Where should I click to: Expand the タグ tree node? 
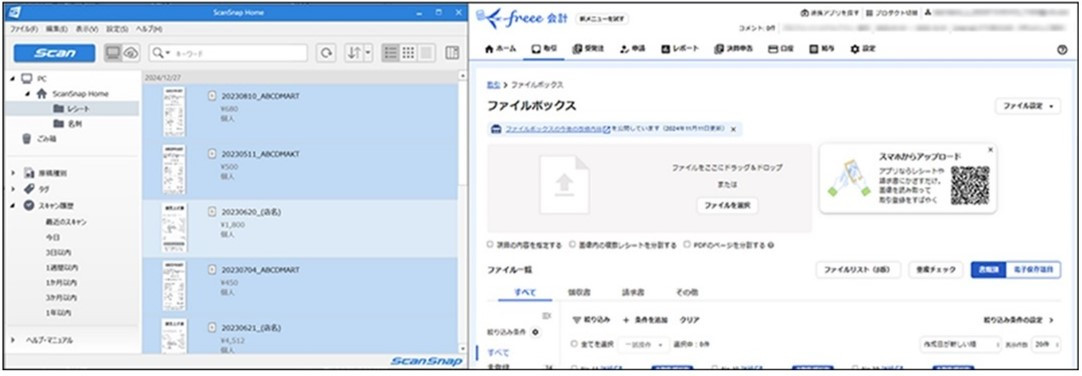pyautogui.click(x=12, y=188)
